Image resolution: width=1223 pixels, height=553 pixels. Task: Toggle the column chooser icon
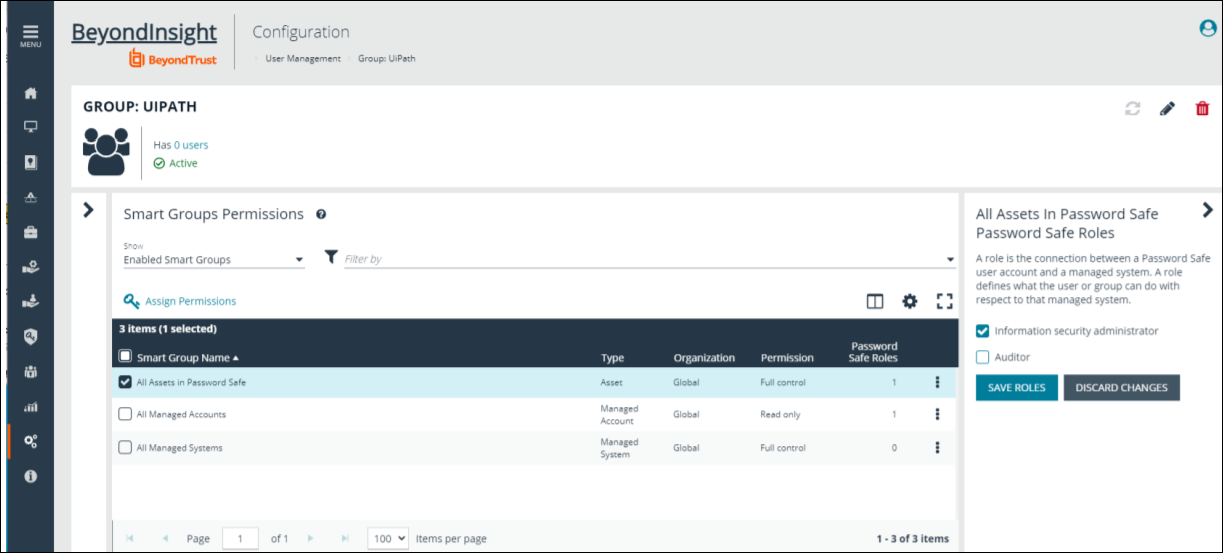click(875, 301)
